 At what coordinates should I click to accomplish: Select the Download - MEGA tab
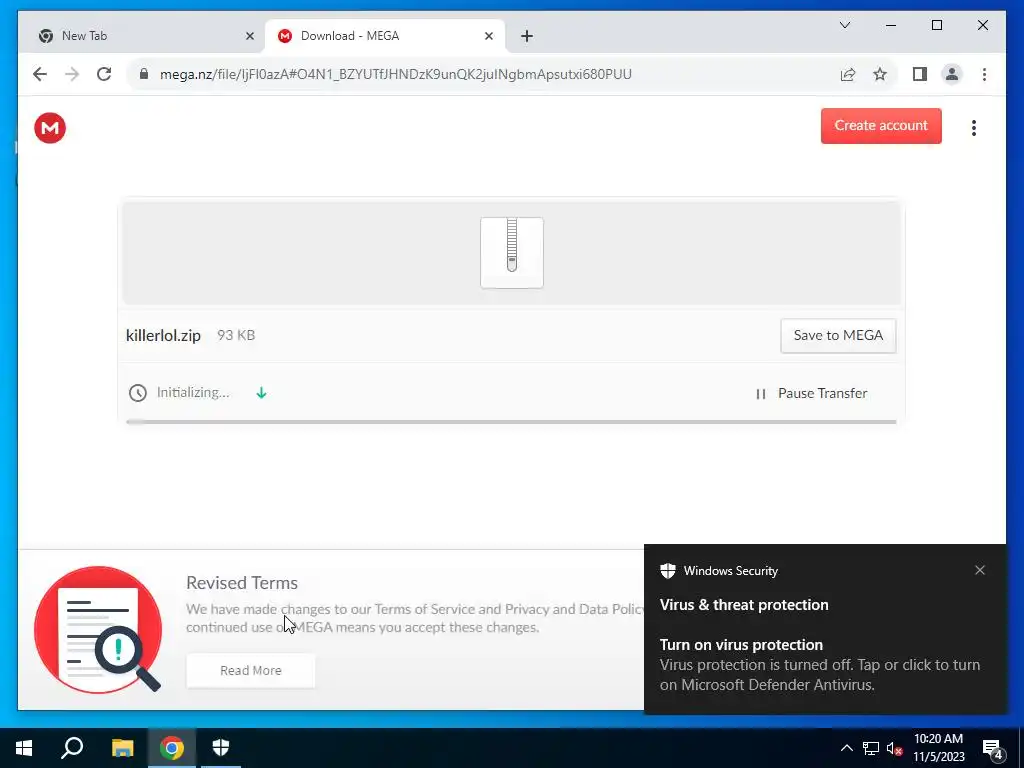(x=385, y=36)
